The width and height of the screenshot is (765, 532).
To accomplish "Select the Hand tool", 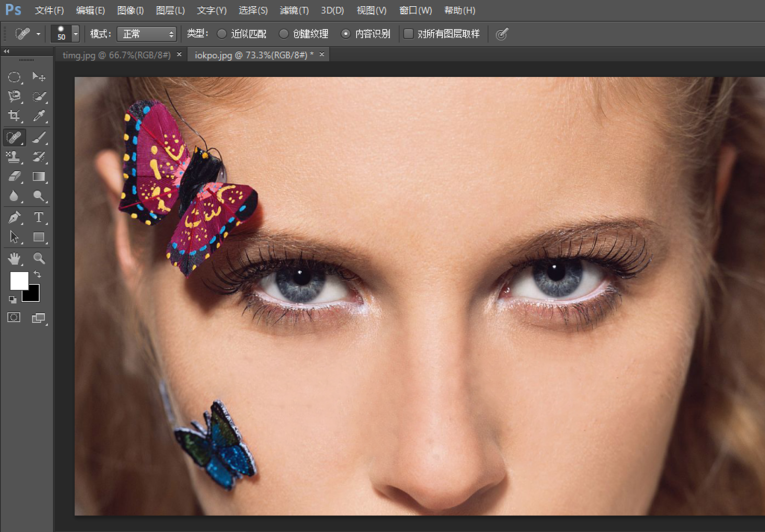I will tap(15, 258).
